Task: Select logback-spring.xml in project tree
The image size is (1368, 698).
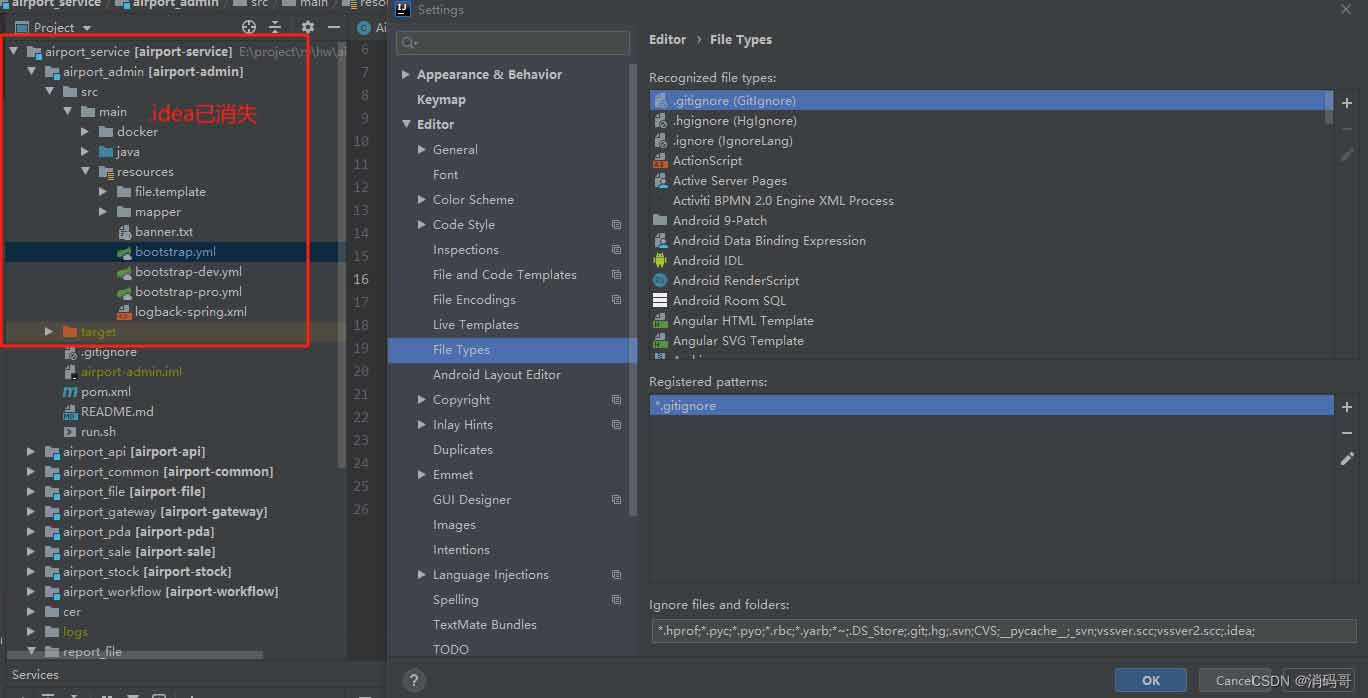Action: [x=191, y=312]
